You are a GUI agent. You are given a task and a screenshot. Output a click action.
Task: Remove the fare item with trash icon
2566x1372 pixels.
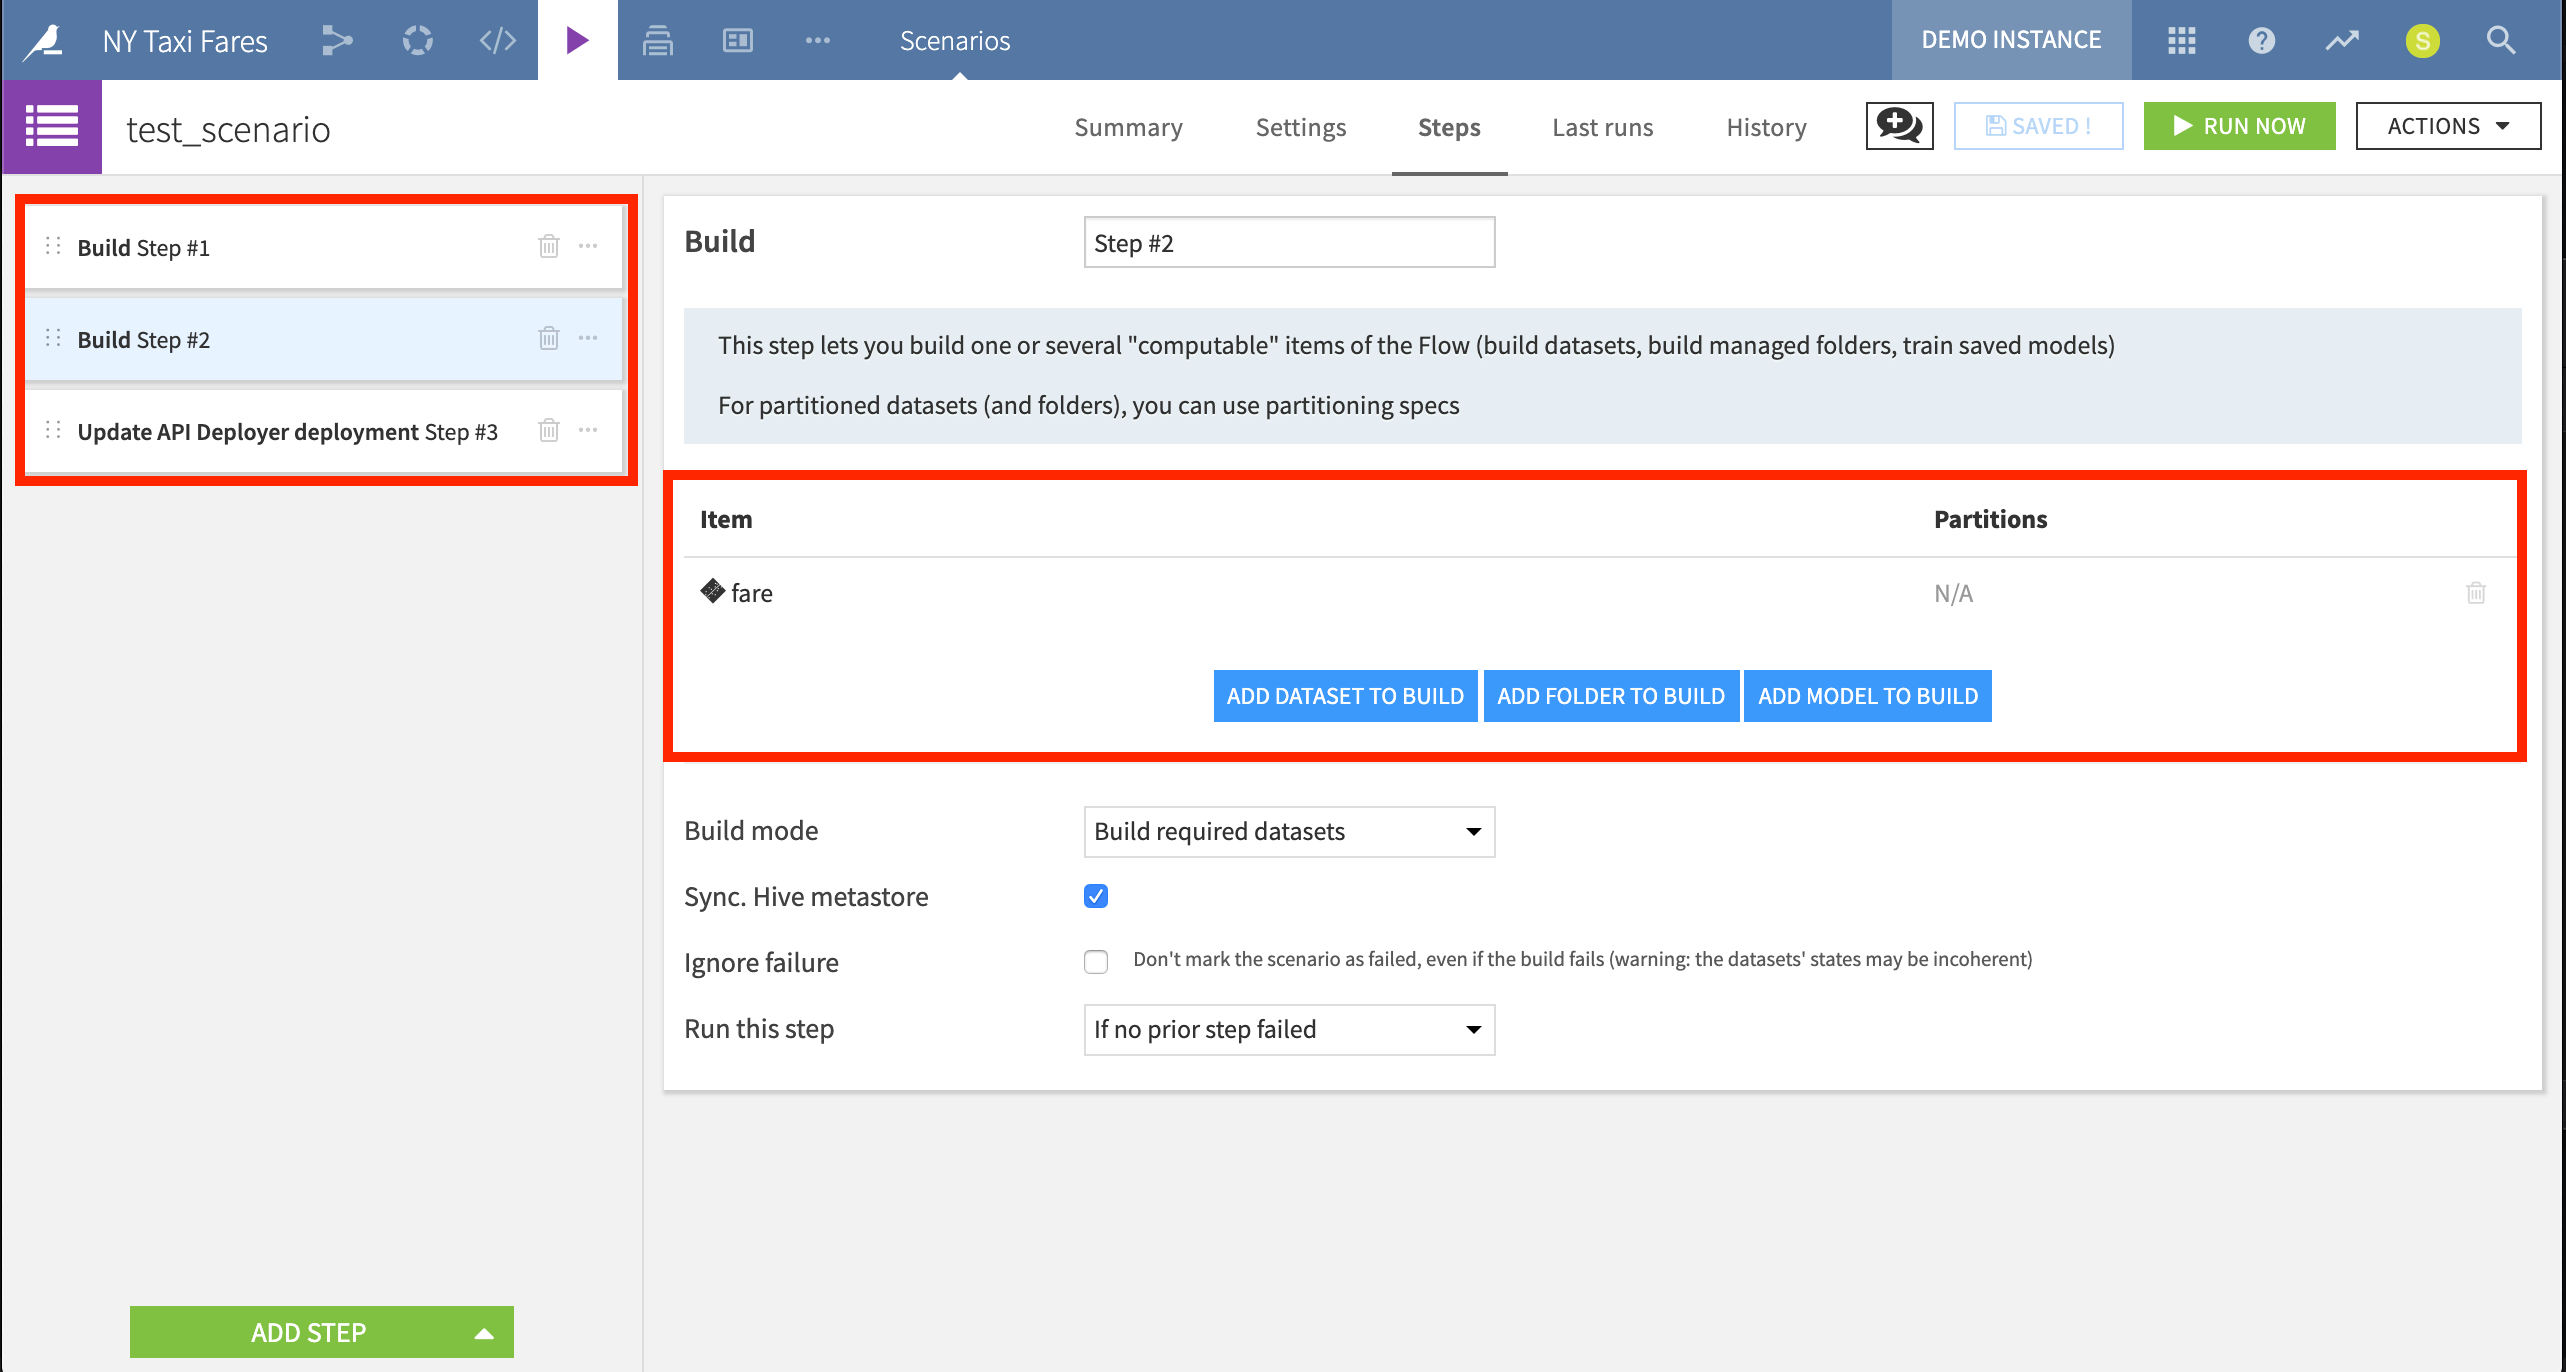click(x=2476, y=593)
